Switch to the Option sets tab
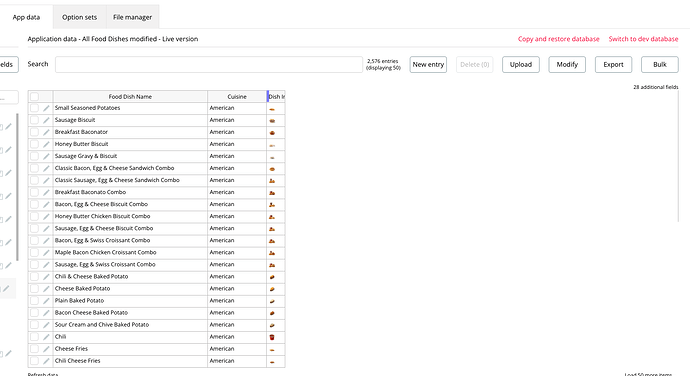The width and height of the screenshot is (690, 376). click(x=79, y=17)
